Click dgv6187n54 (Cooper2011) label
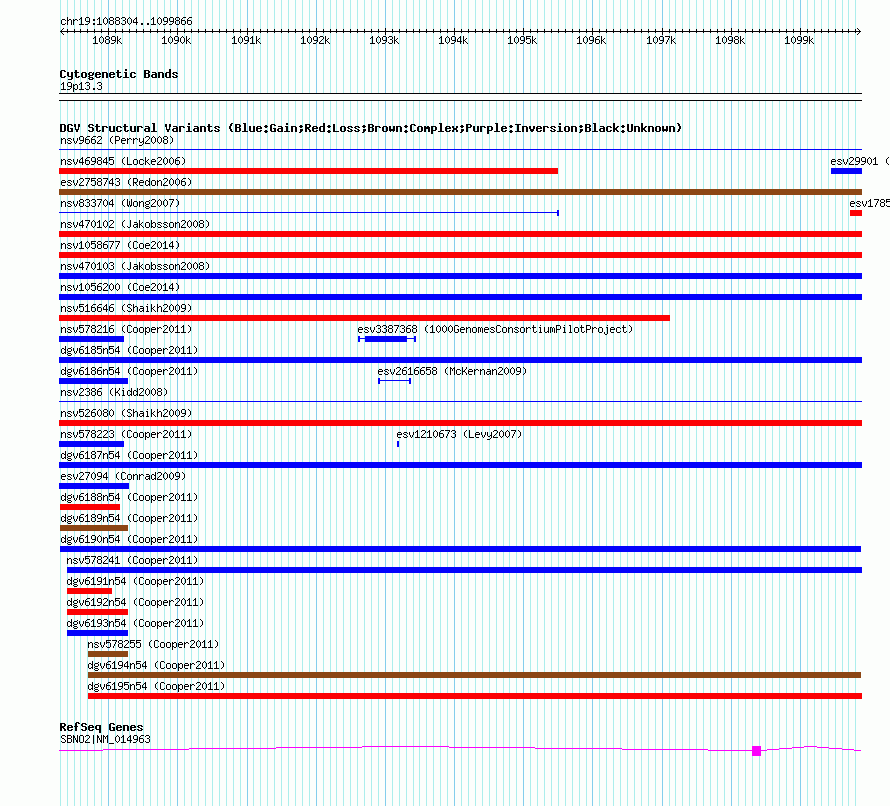 tap(129, 455)
